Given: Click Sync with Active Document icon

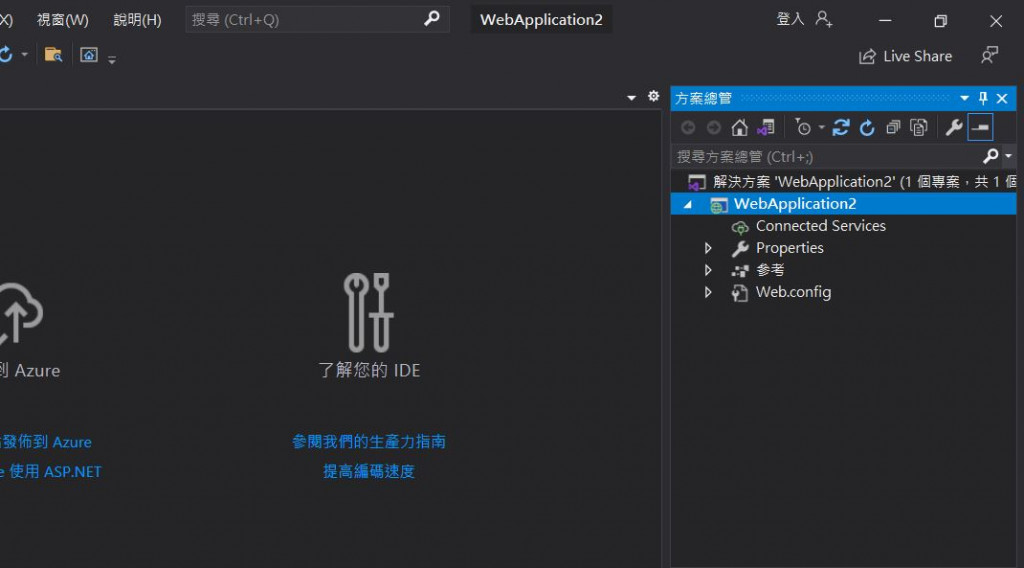Looking at the screenshot, I should tap(840, 127).
